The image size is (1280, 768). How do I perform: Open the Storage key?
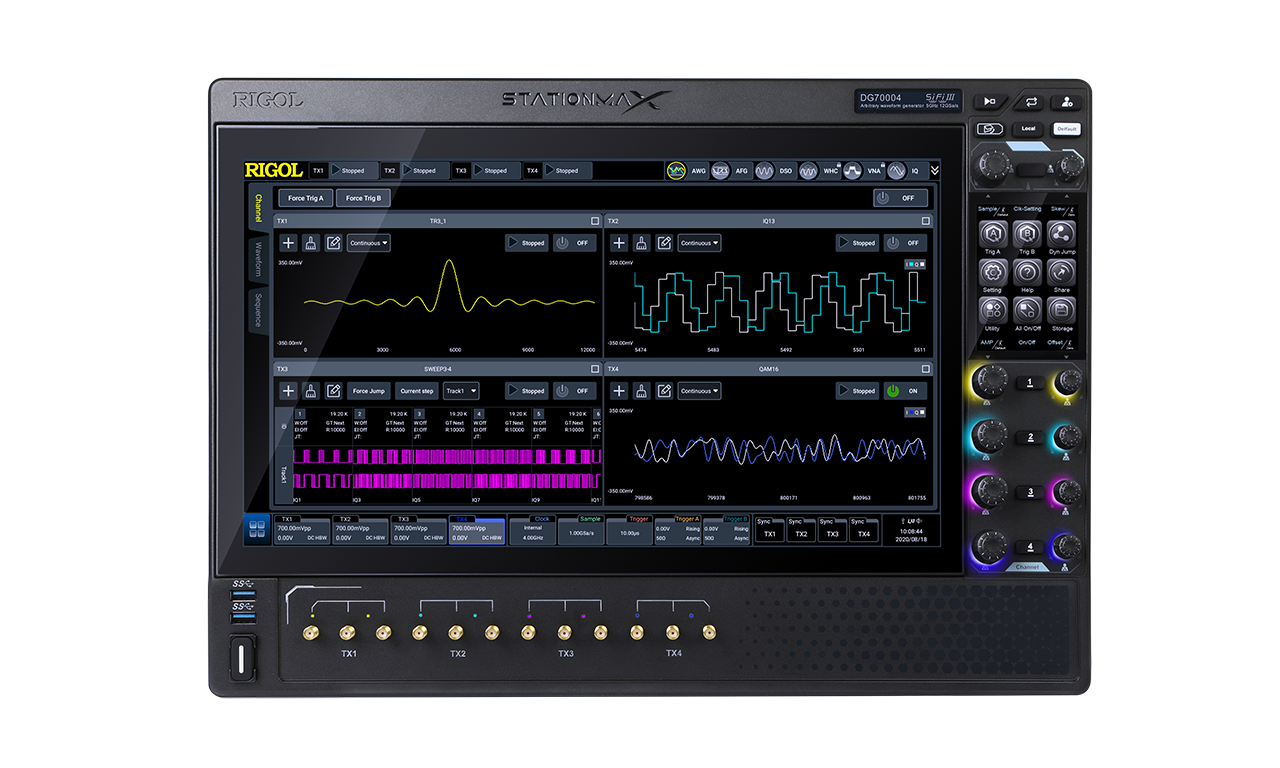tap(1062, 310)
